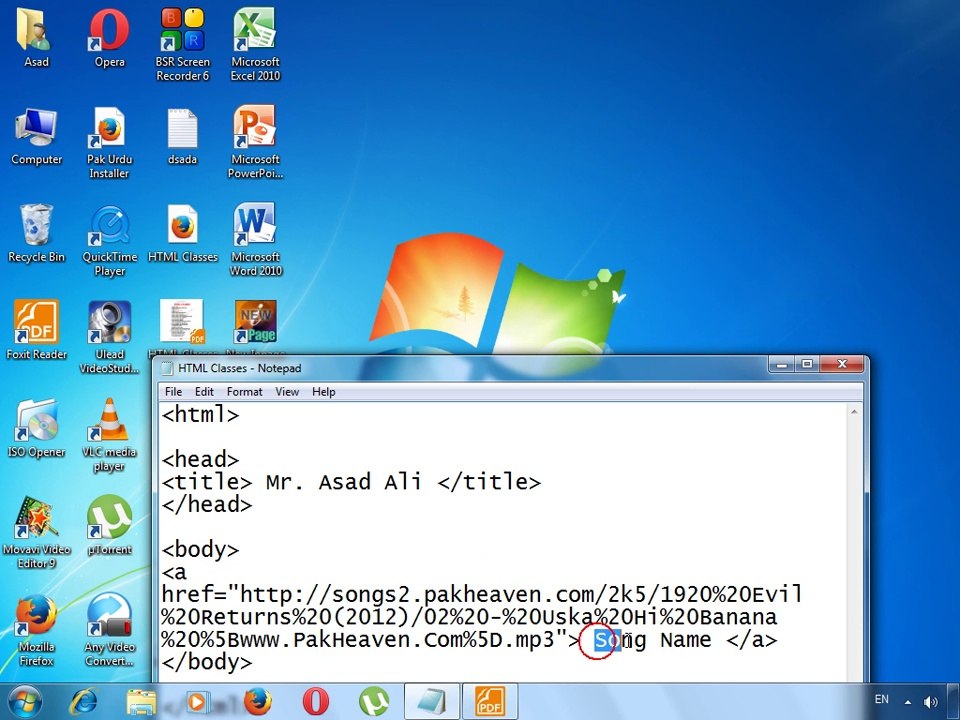Click the Notepad scrollbar up arrow
The width and height of the screenshot is (960, 720).
[x=853, y=412]
